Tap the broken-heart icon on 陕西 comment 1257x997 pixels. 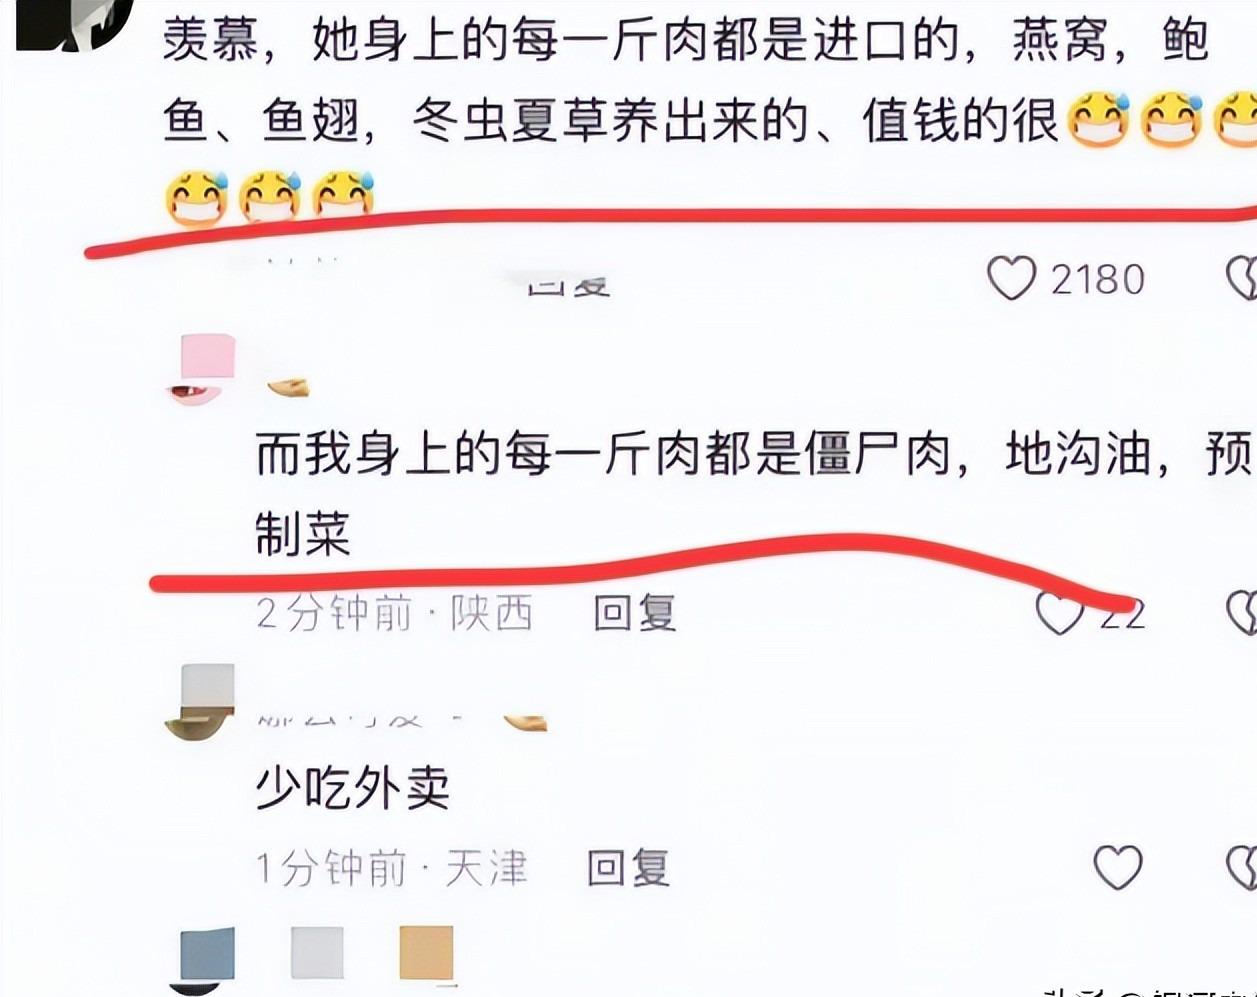pyautogui.click(x=1242, y=612)
